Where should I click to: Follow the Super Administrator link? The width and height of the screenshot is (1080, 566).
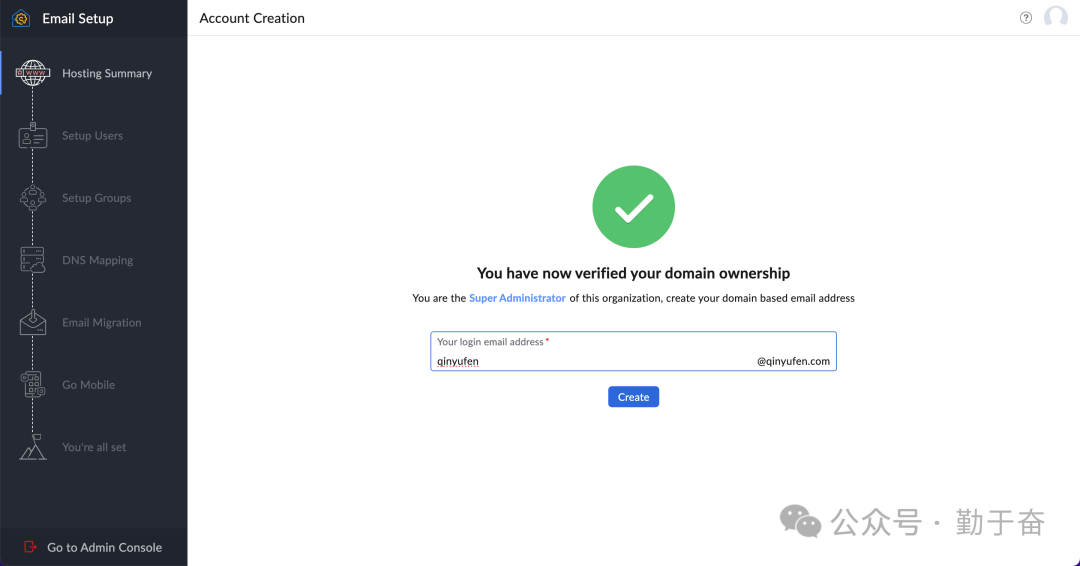tap(517, 298)
